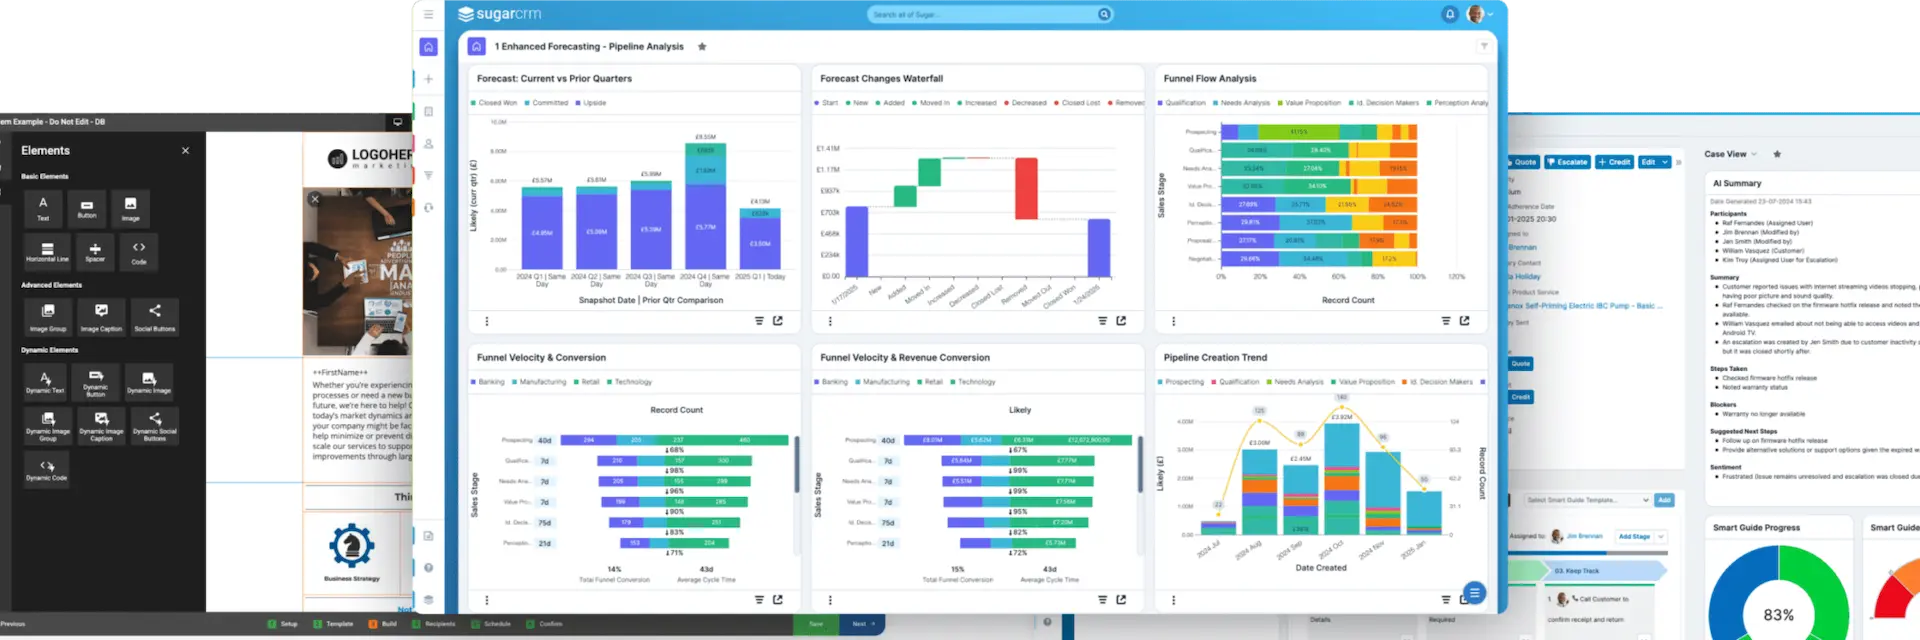Insert a Dynamic Image element

149,382
